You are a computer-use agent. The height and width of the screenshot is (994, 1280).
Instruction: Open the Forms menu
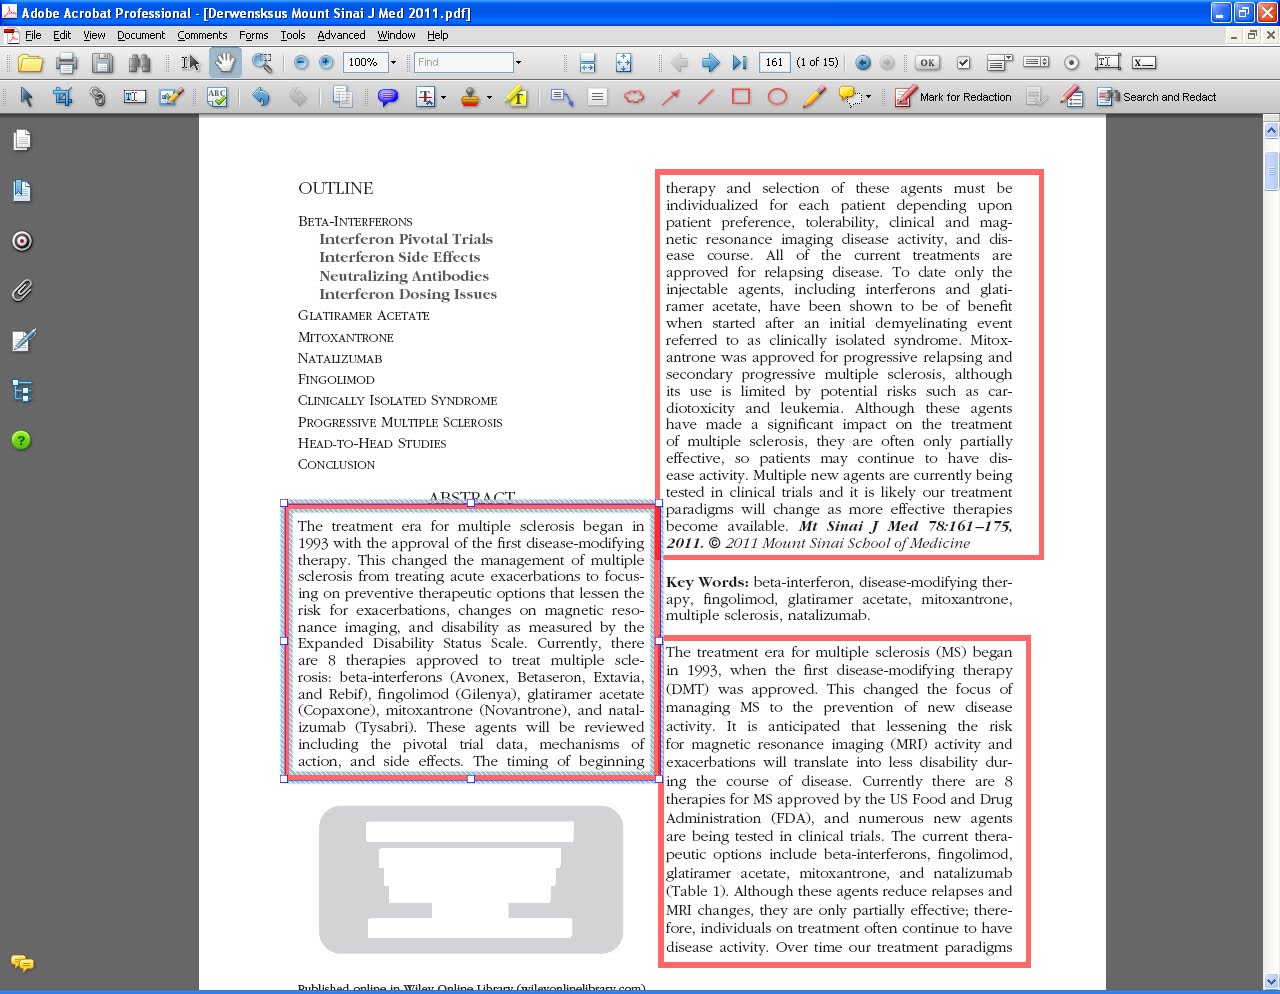[253, 35]
